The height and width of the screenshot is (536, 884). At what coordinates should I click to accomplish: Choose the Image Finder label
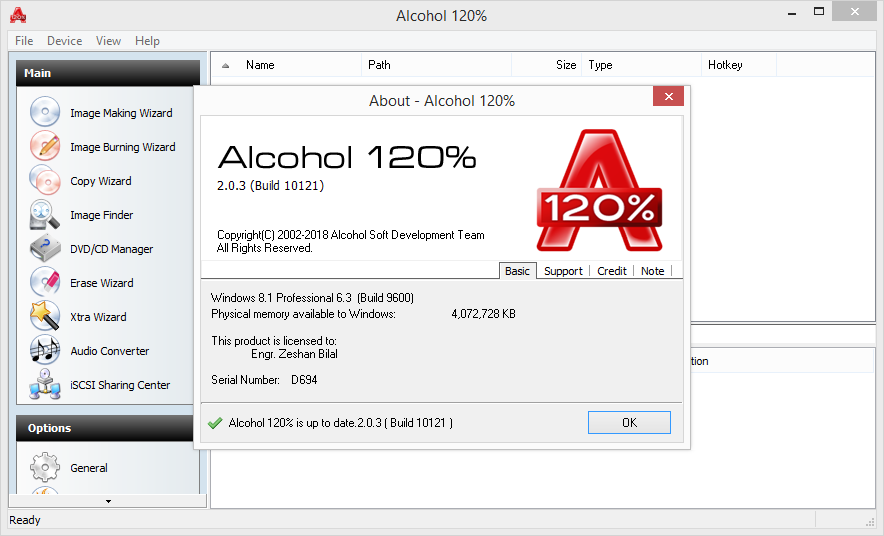pyautogui.click(x=101, y=215)
